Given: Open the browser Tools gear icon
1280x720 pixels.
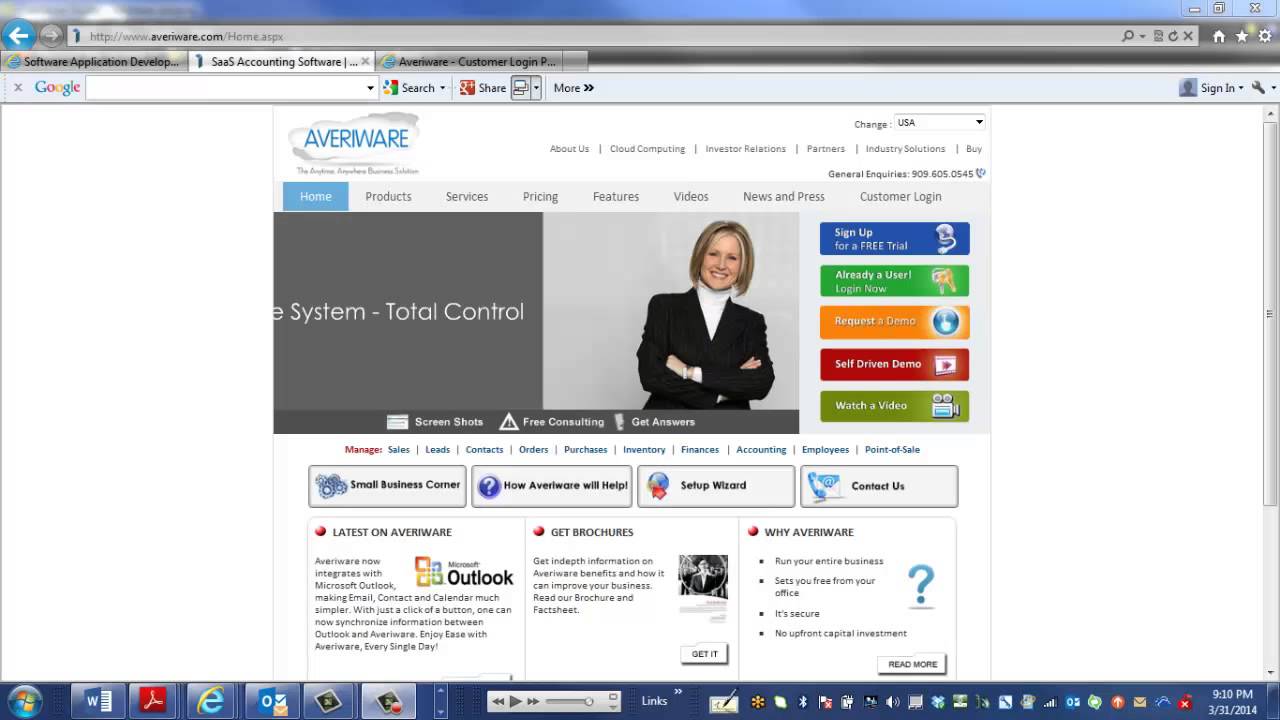Looking at the screenshot, I should (x=1265, y=36).
